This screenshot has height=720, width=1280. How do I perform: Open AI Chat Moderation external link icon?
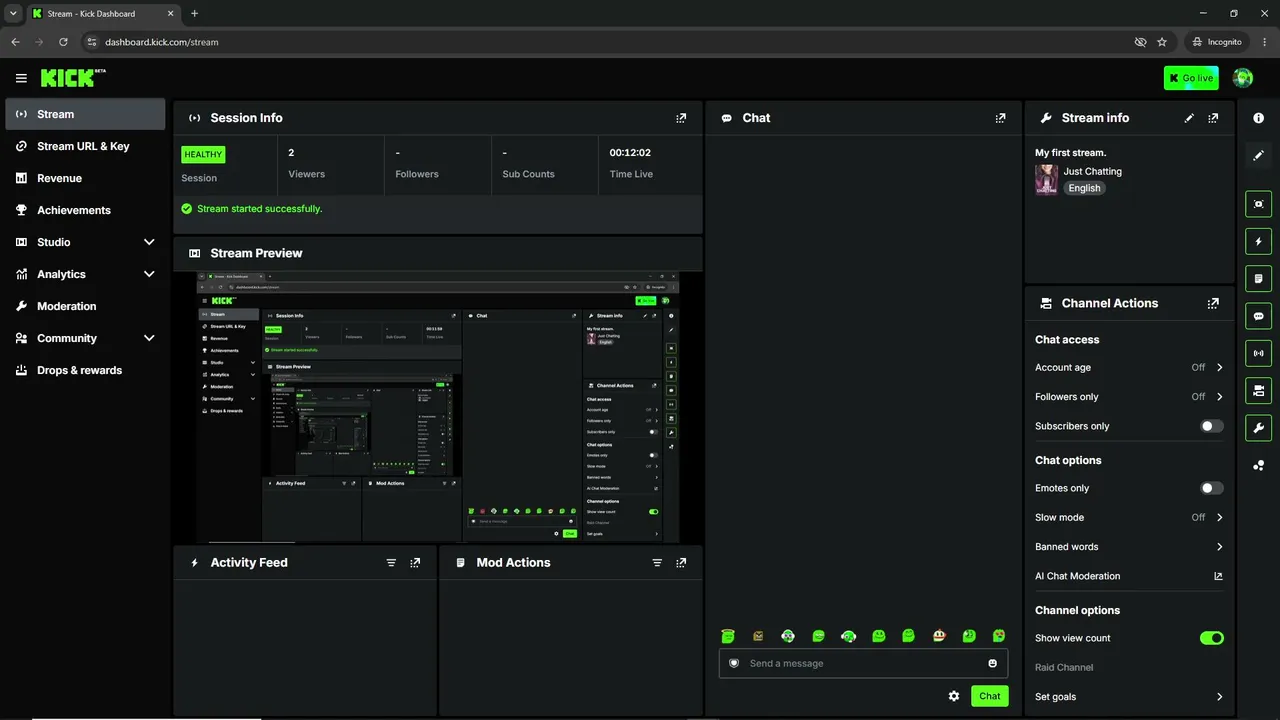coord(1218,576)
